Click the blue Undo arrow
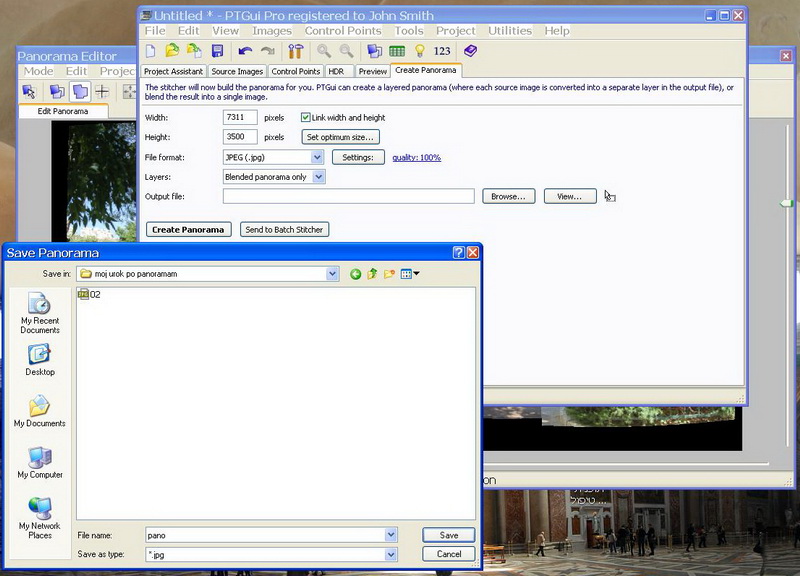800x576 pixels. point(245,51)
